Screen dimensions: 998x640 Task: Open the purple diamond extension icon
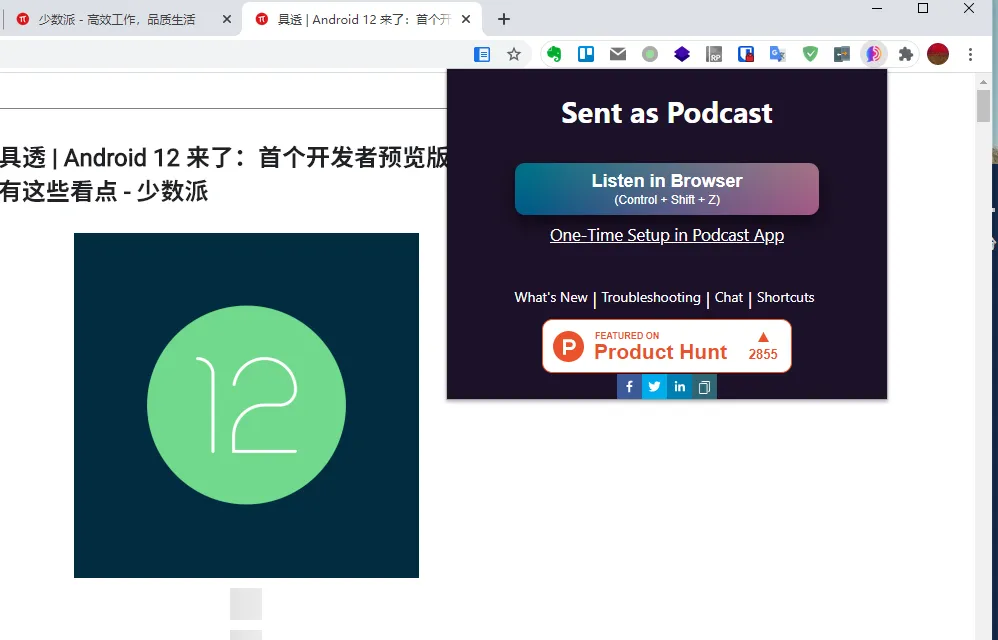[x=682, y=54]
